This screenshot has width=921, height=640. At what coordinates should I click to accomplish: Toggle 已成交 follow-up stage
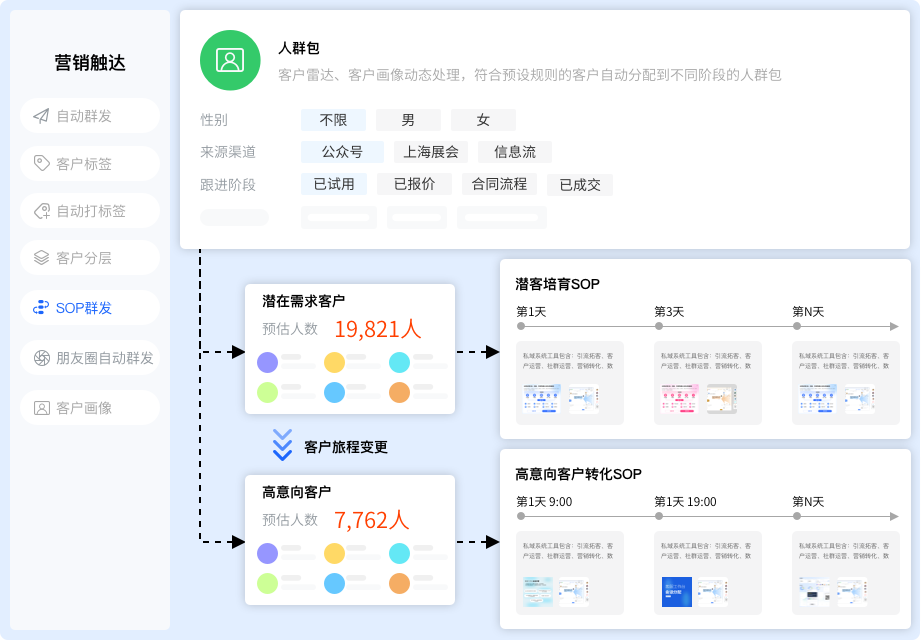click(580, 185)
